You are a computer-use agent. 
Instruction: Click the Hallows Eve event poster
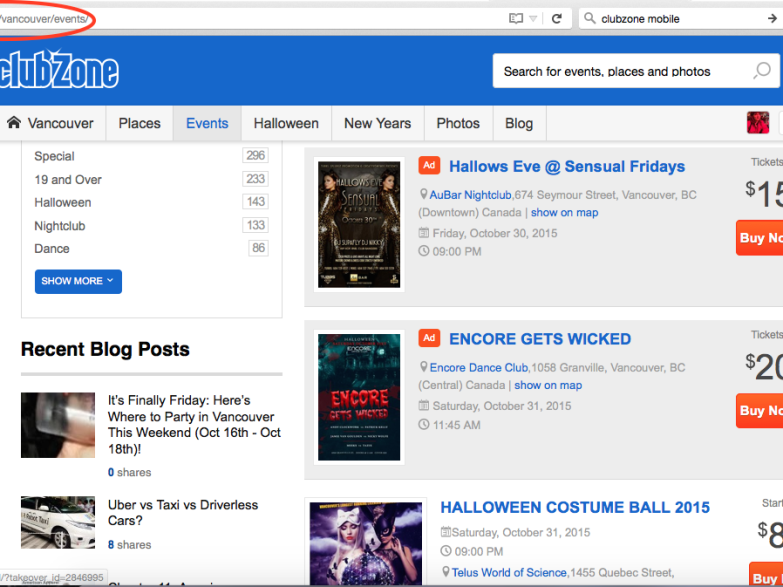359,224
